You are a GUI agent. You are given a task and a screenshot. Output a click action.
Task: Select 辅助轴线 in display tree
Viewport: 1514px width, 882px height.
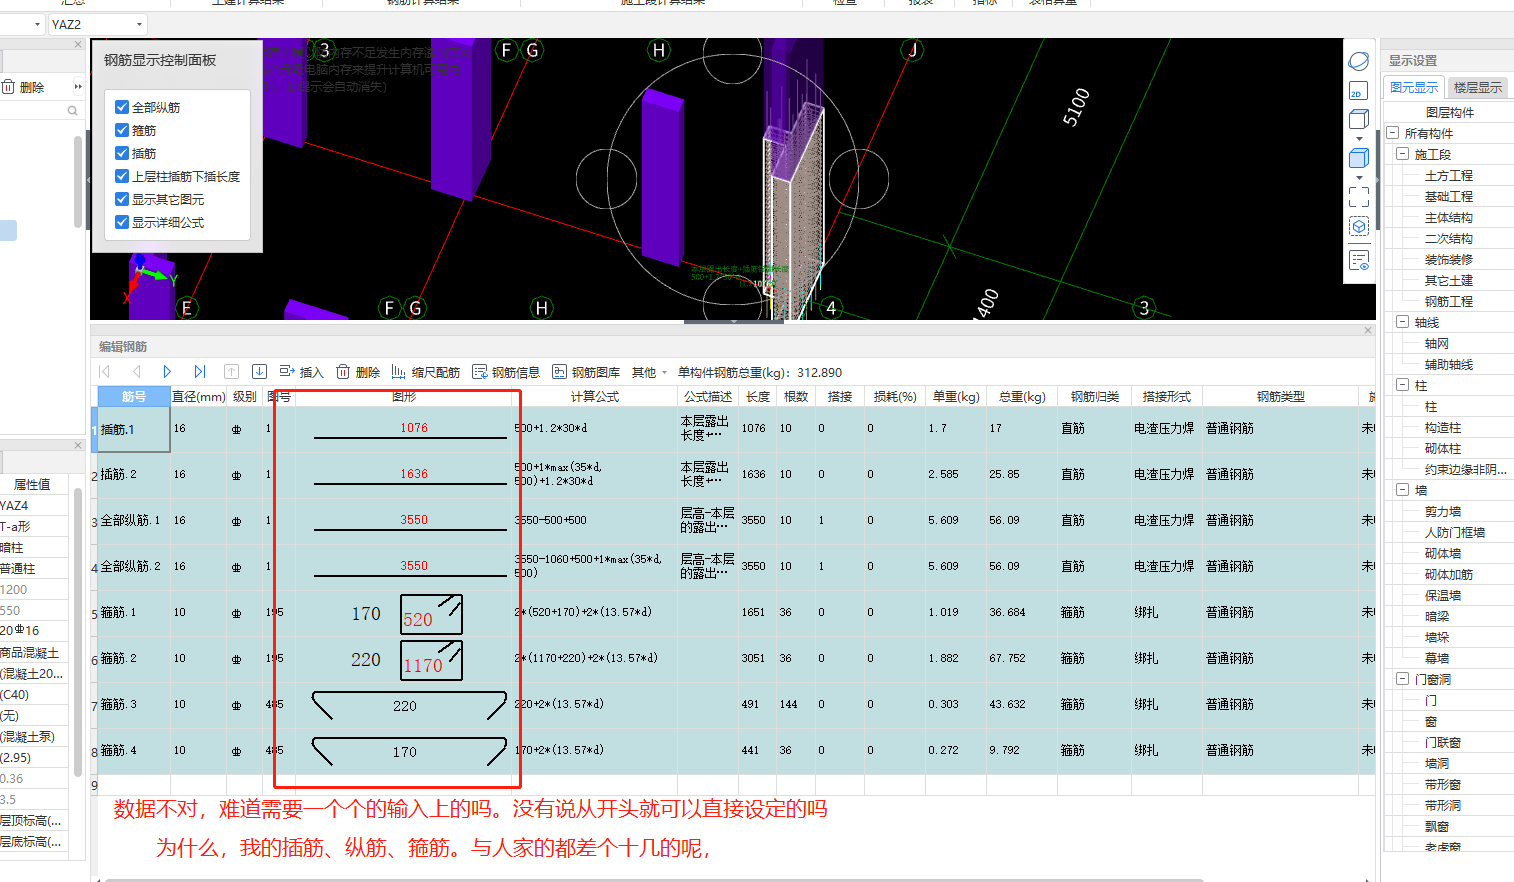click(x=1449, y=364)
